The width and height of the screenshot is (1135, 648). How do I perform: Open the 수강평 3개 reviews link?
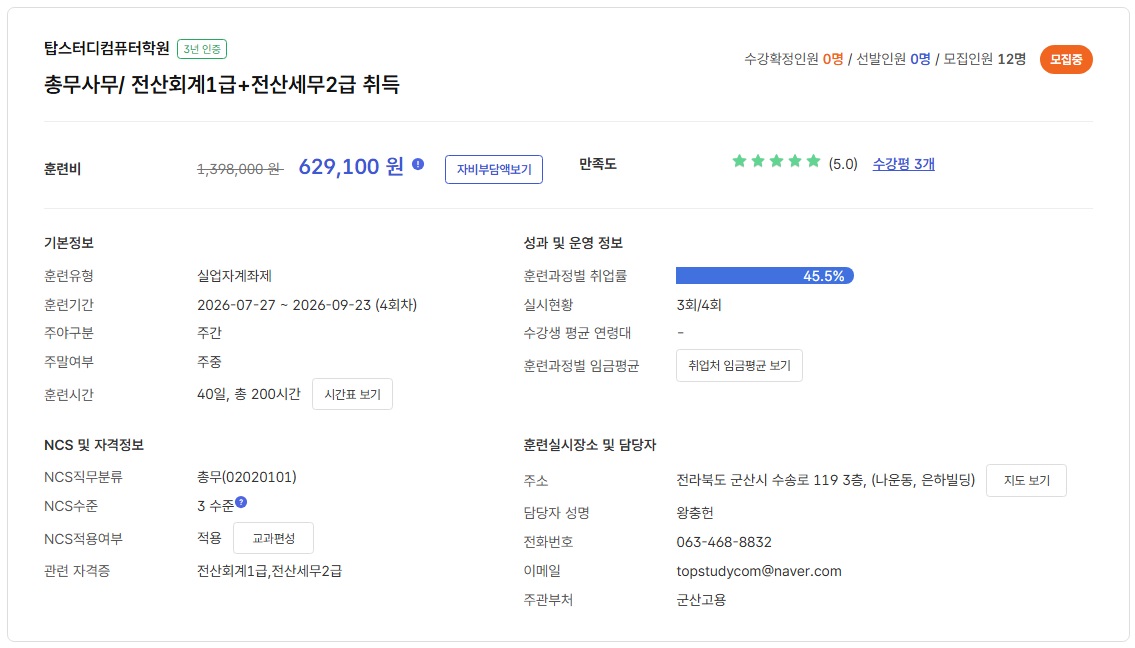click(903, 164)
